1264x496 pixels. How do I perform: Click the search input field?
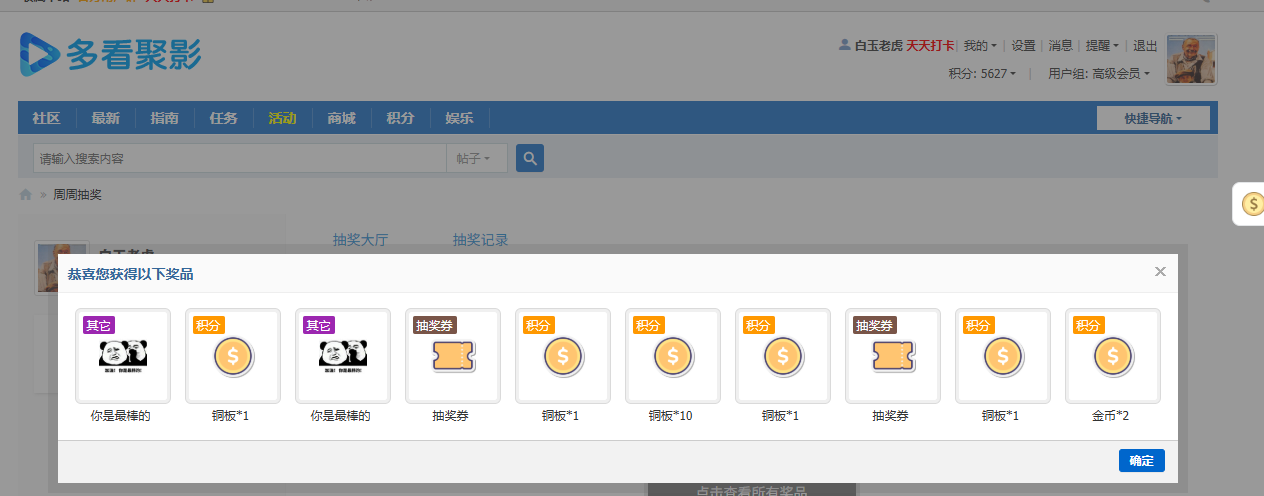(x=238, y=158)
